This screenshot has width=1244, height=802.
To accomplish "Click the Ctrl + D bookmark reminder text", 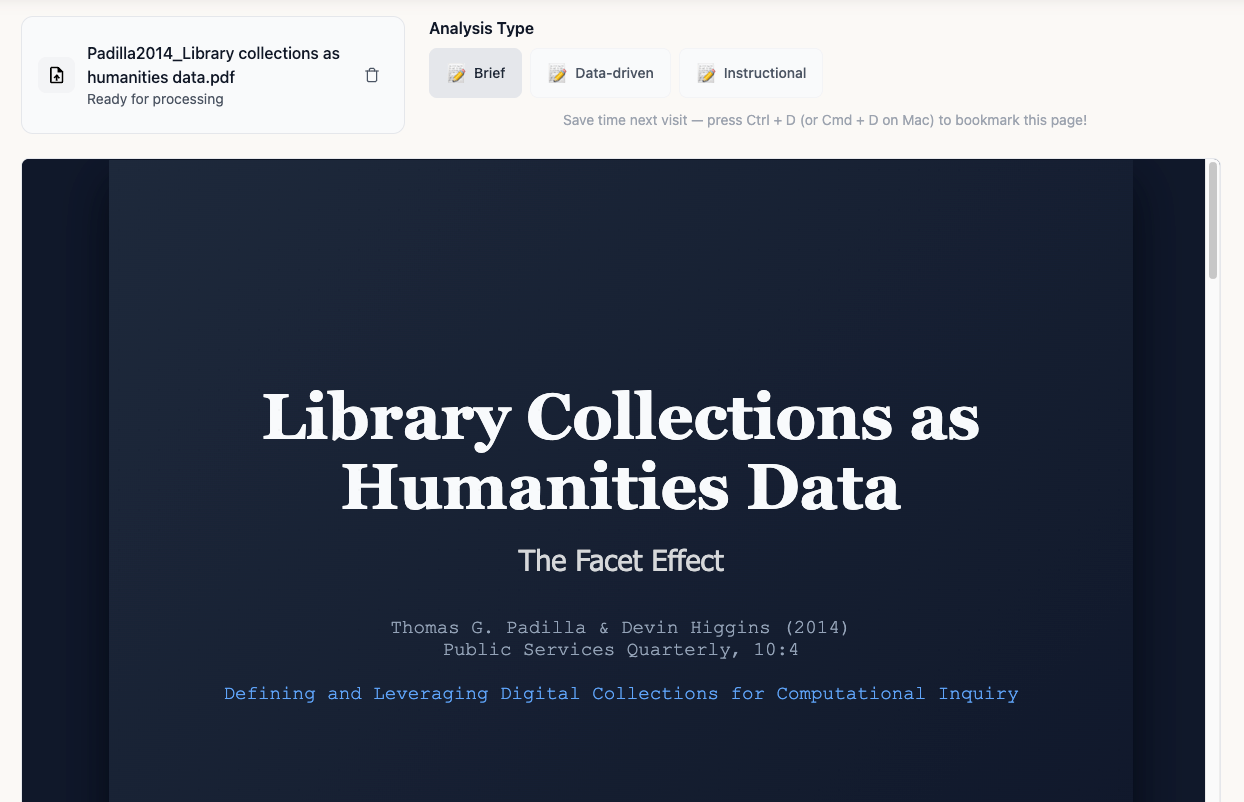I will click(825, 119).
